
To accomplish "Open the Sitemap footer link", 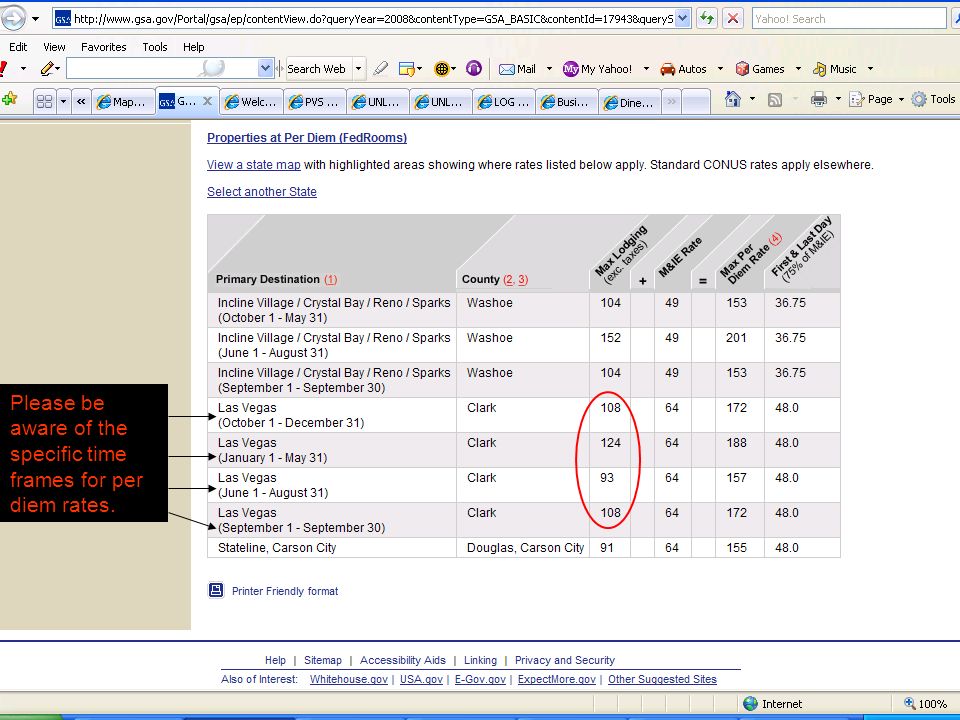I will tap(323, 660).
